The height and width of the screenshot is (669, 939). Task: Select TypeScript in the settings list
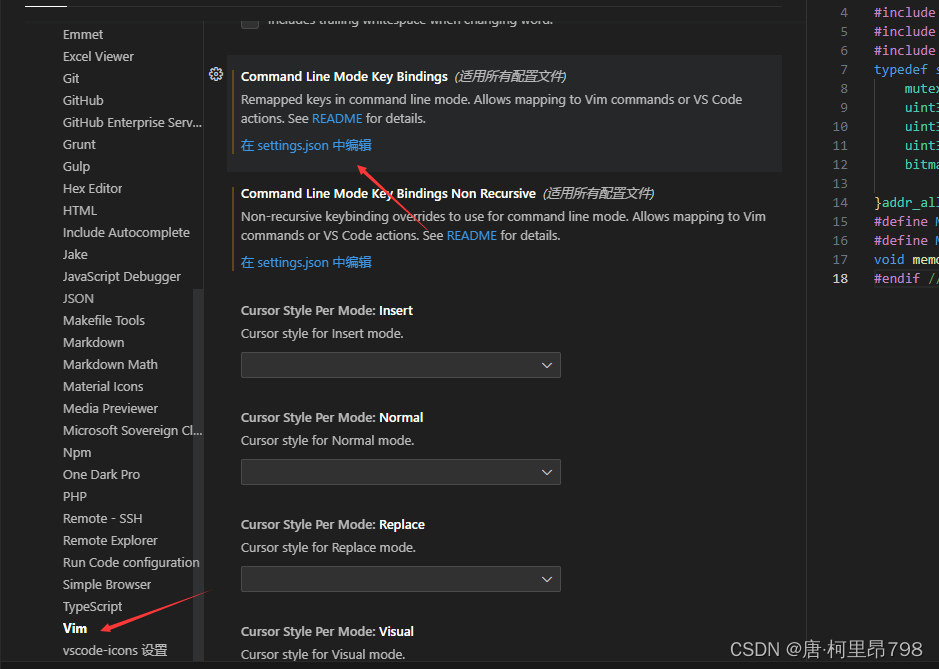pos(92,606)
